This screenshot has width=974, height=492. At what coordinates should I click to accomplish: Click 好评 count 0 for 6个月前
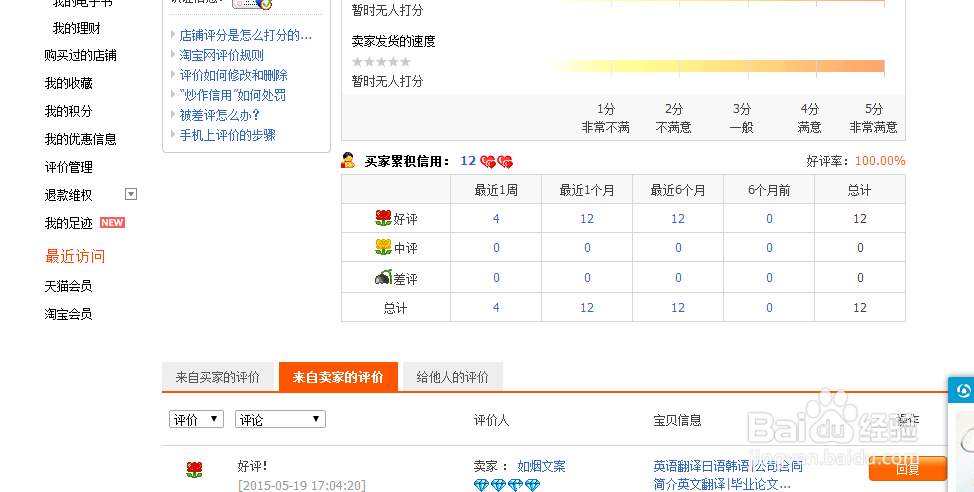[769, 219]
